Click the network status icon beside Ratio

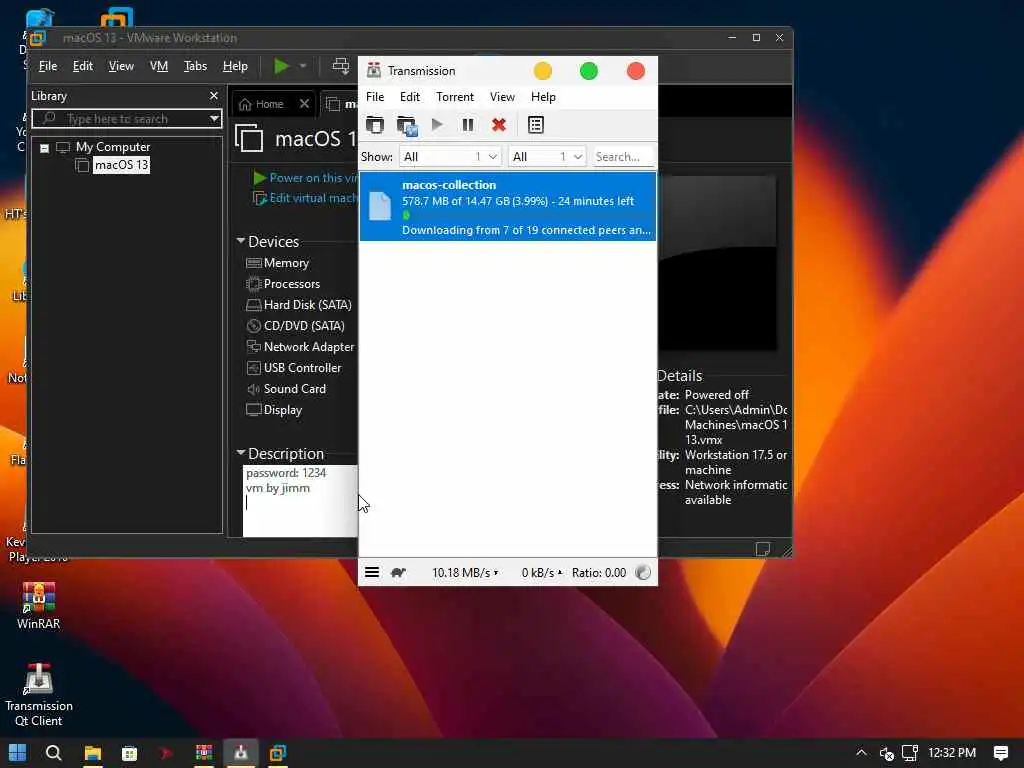pyautogui.click(x=643, y=573)
